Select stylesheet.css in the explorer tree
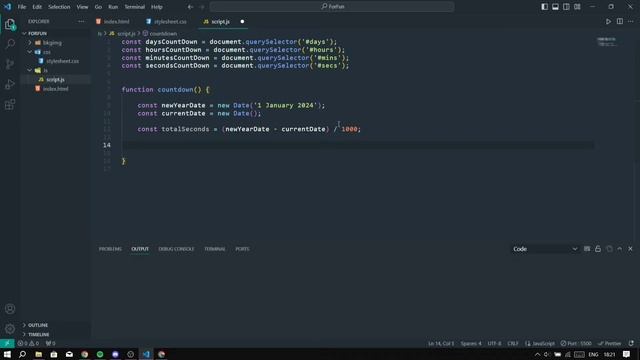Image resolution: width=640 pixels, height=360 pixels. (62, 61)
